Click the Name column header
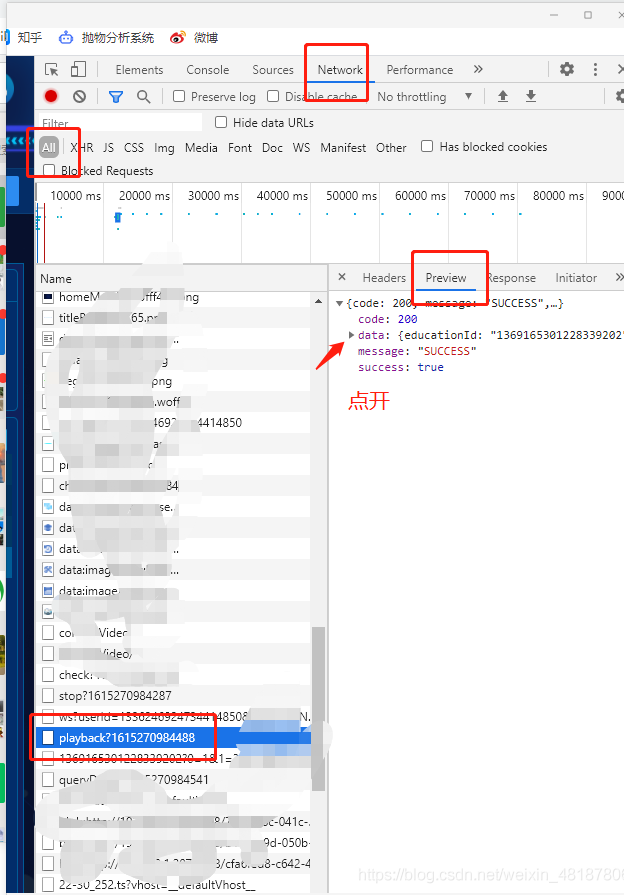The width and height of the screenshot is (624, 895). click(x=182, y=279)
